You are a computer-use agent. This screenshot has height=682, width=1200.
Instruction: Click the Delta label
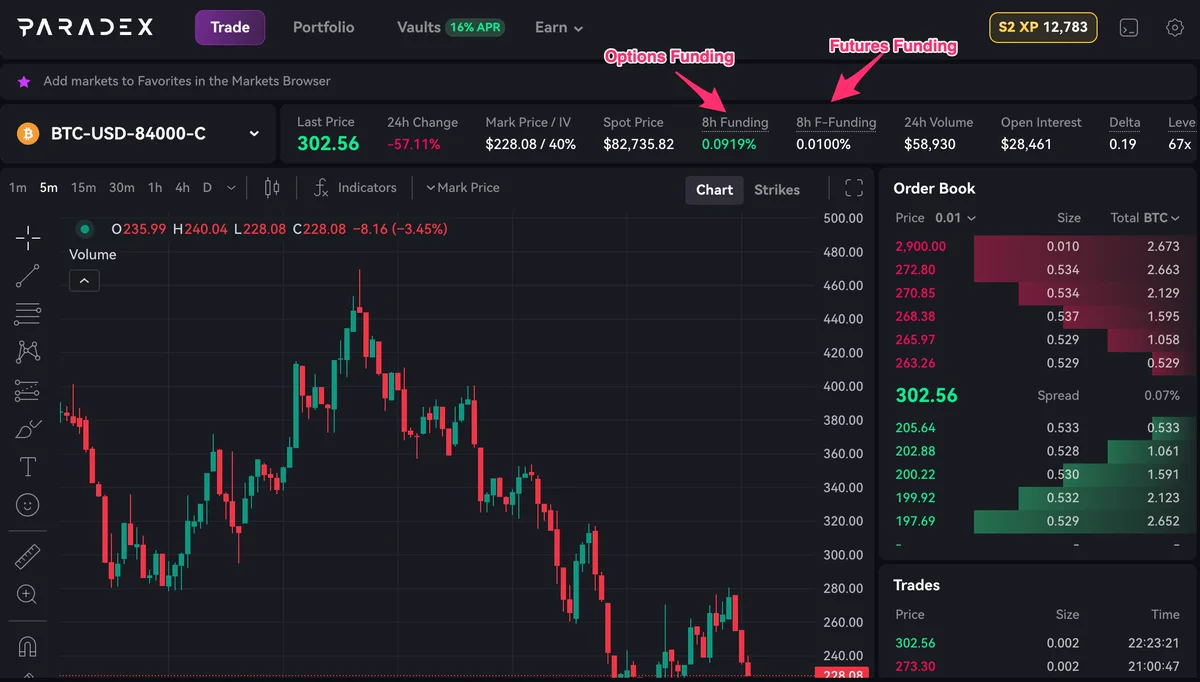1125,122
